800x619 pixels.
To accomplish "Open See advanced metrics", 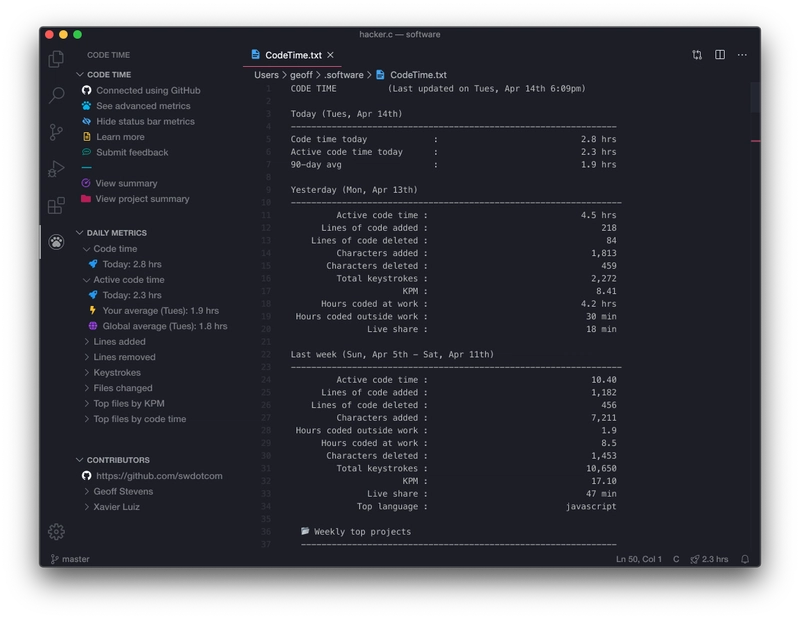I will [143, 106].
